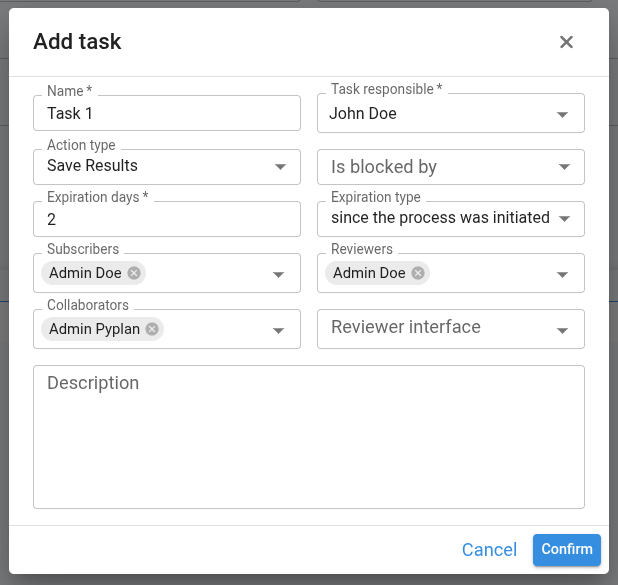Screen dimensions: 618x585
Task: Close the Add task dialog
Action: point(566,42)
